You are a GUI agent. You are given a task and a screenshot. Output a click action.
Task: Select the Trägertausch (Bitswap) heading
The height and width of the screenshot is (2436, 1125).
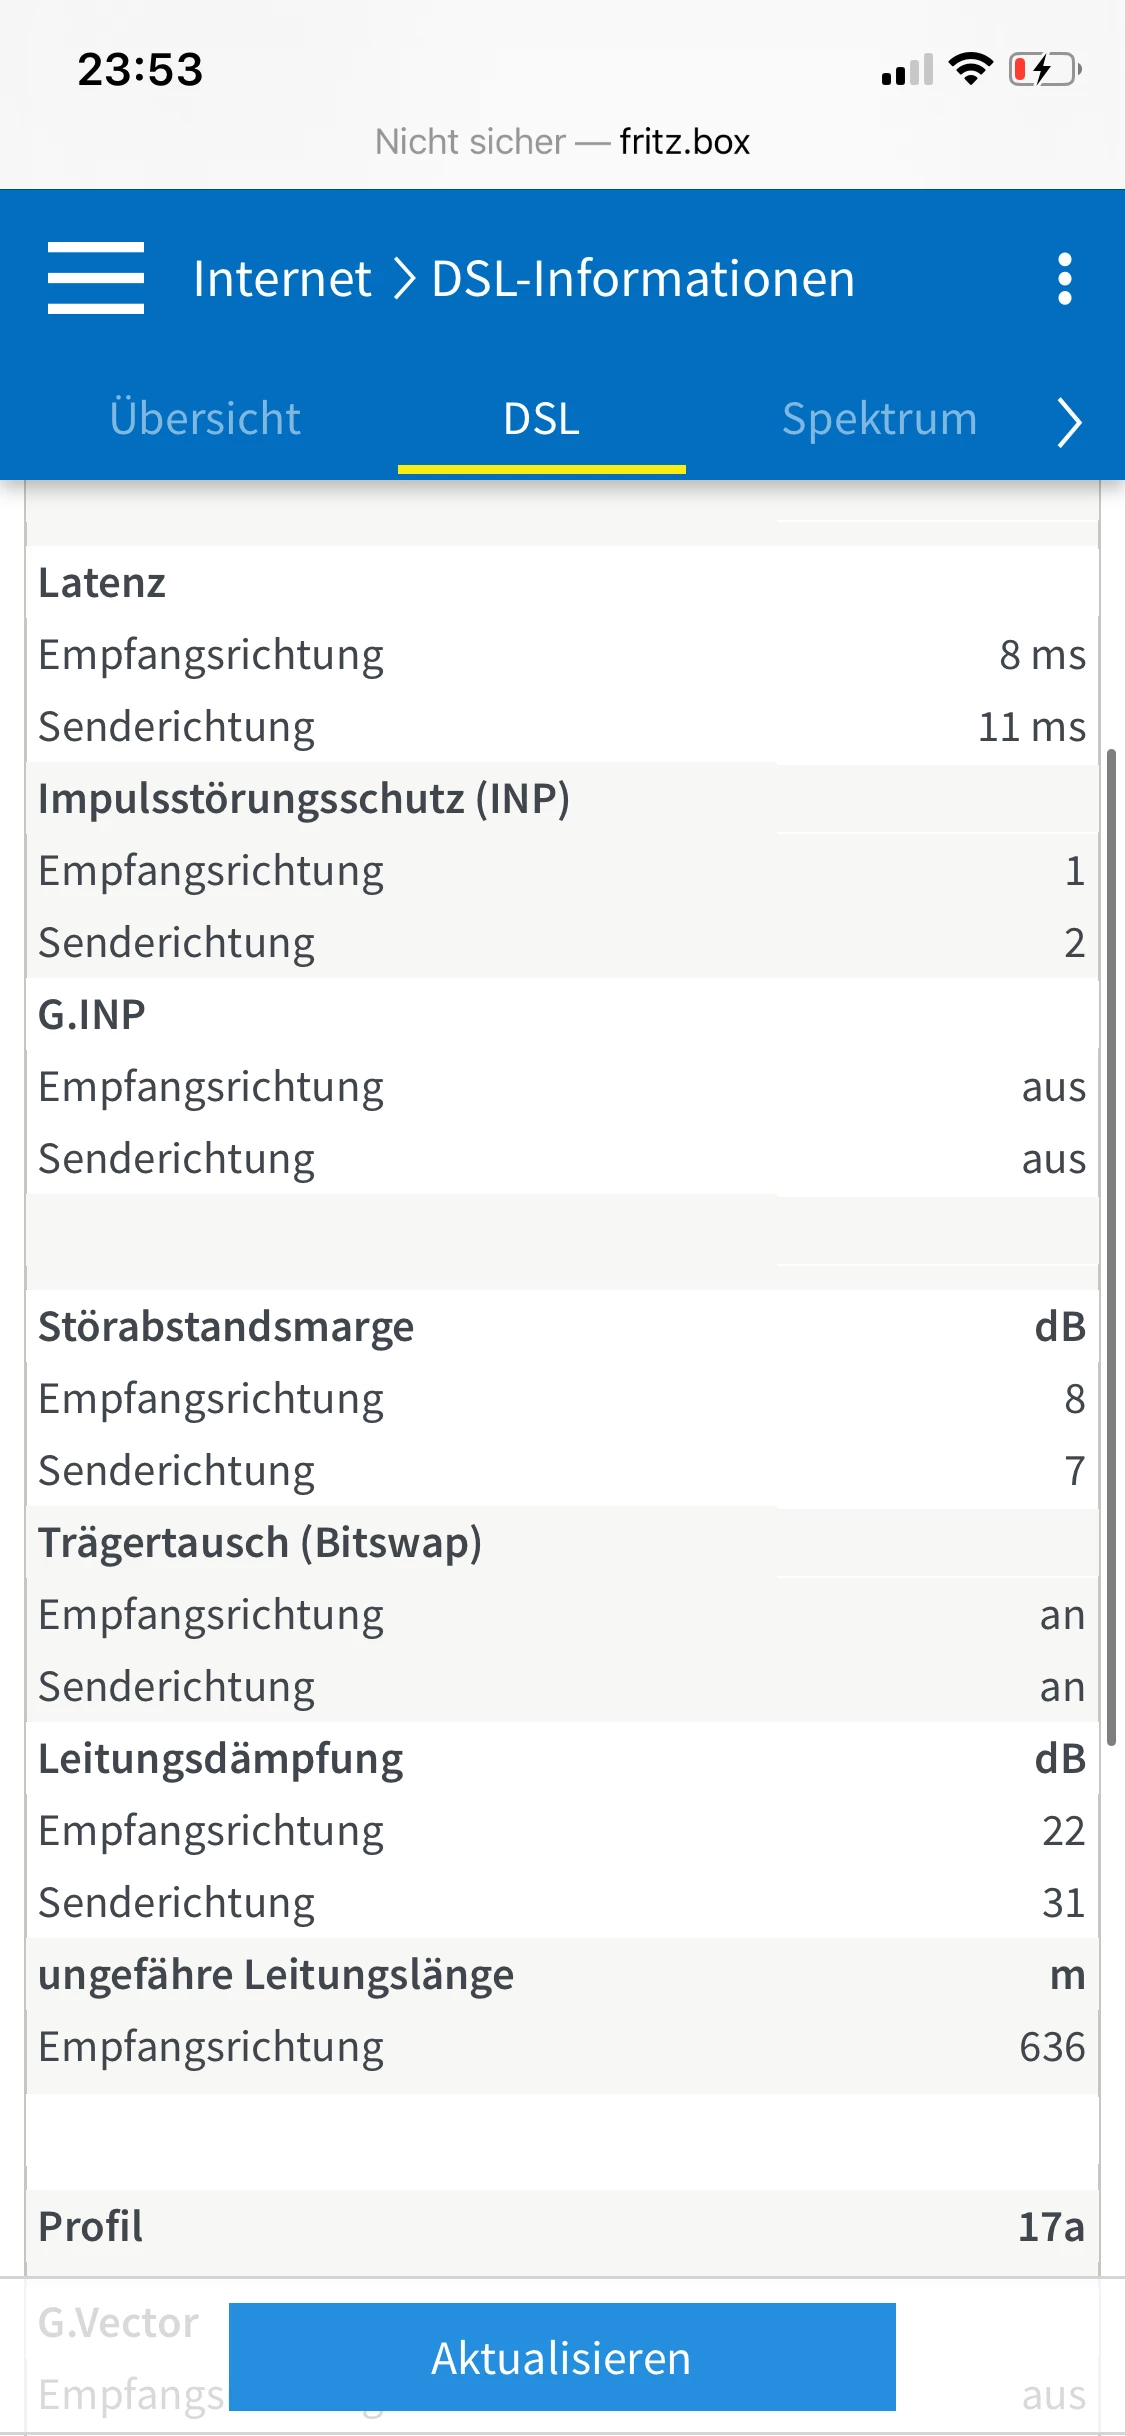(x=260, y=1543)
